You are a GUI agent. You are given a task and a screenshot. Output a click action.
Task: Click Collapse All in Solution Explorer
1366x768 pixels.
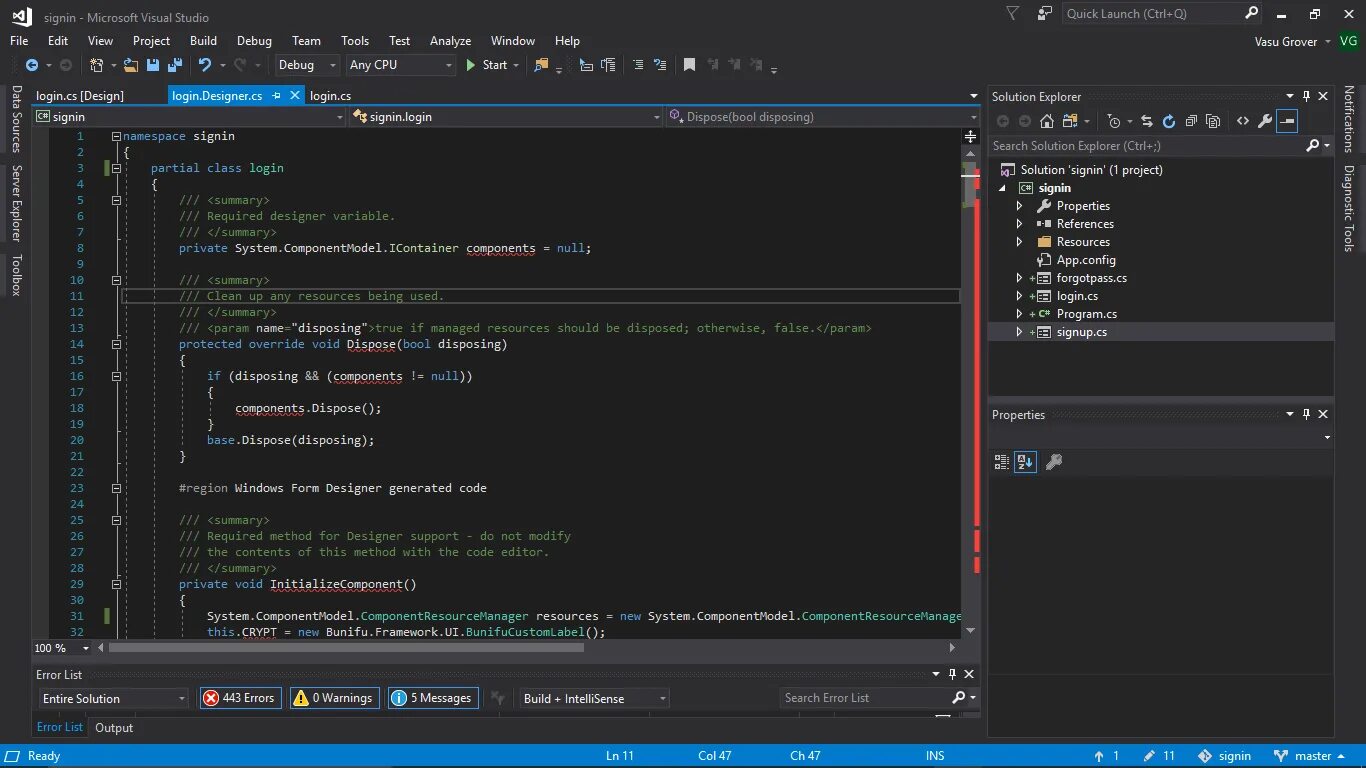pos(1190,121)
